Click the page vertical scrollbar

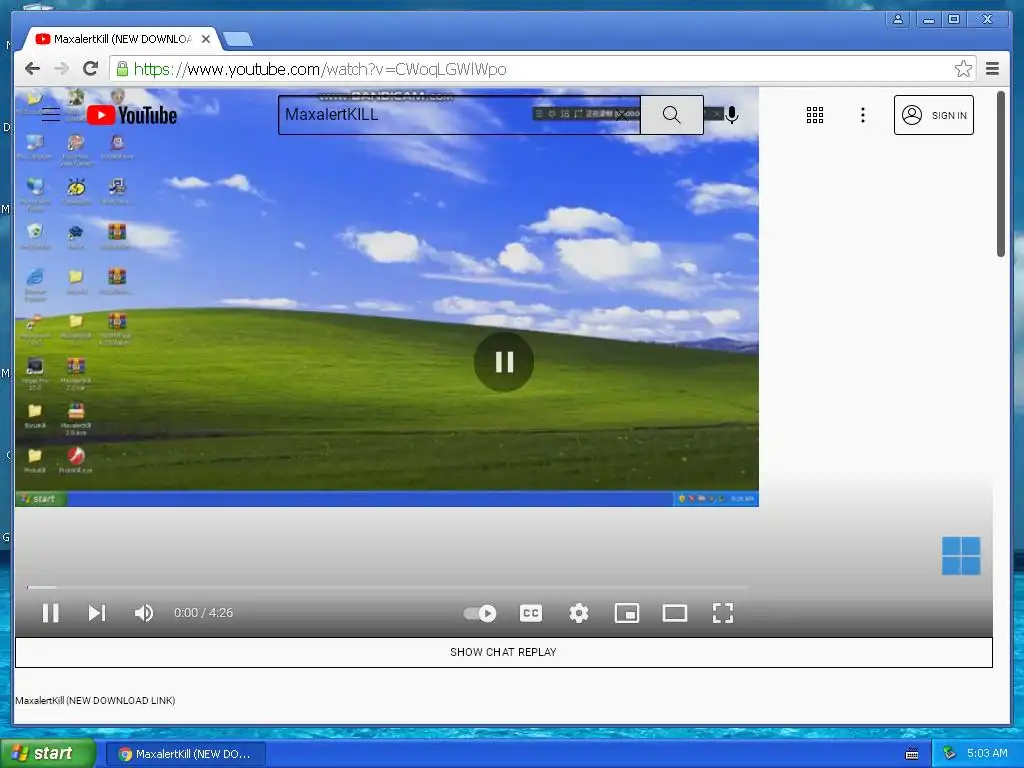coord(1000,174)
